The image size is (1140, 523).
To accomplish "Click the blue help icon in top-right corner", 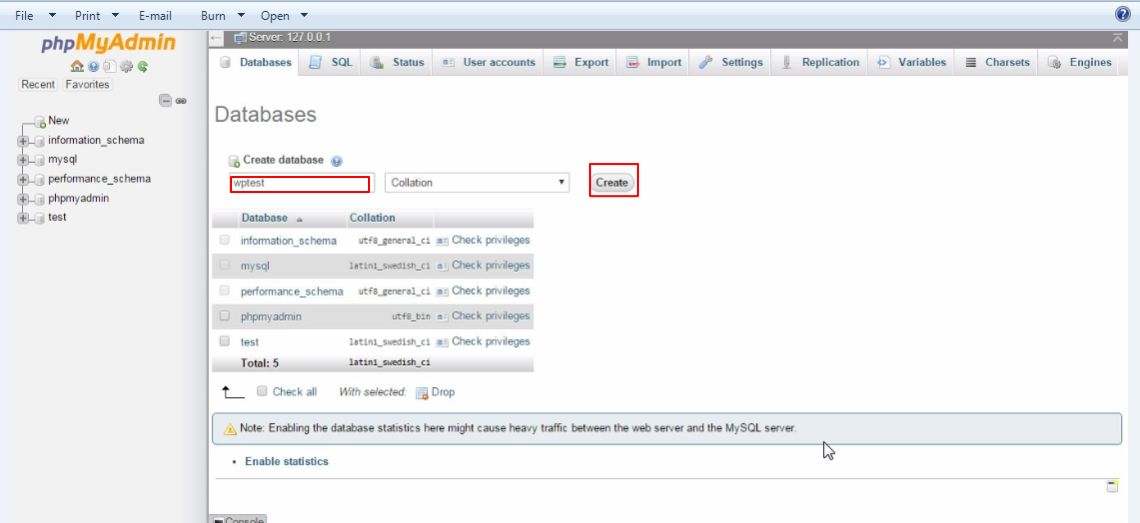I will click(1122, 15).
